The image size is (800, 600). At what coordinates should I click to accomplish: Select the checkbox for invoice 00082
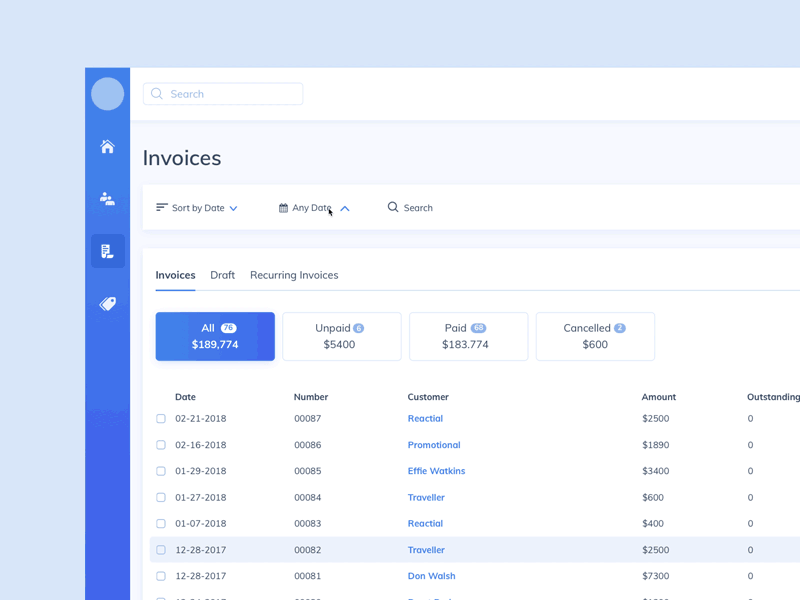pos(161,550)
